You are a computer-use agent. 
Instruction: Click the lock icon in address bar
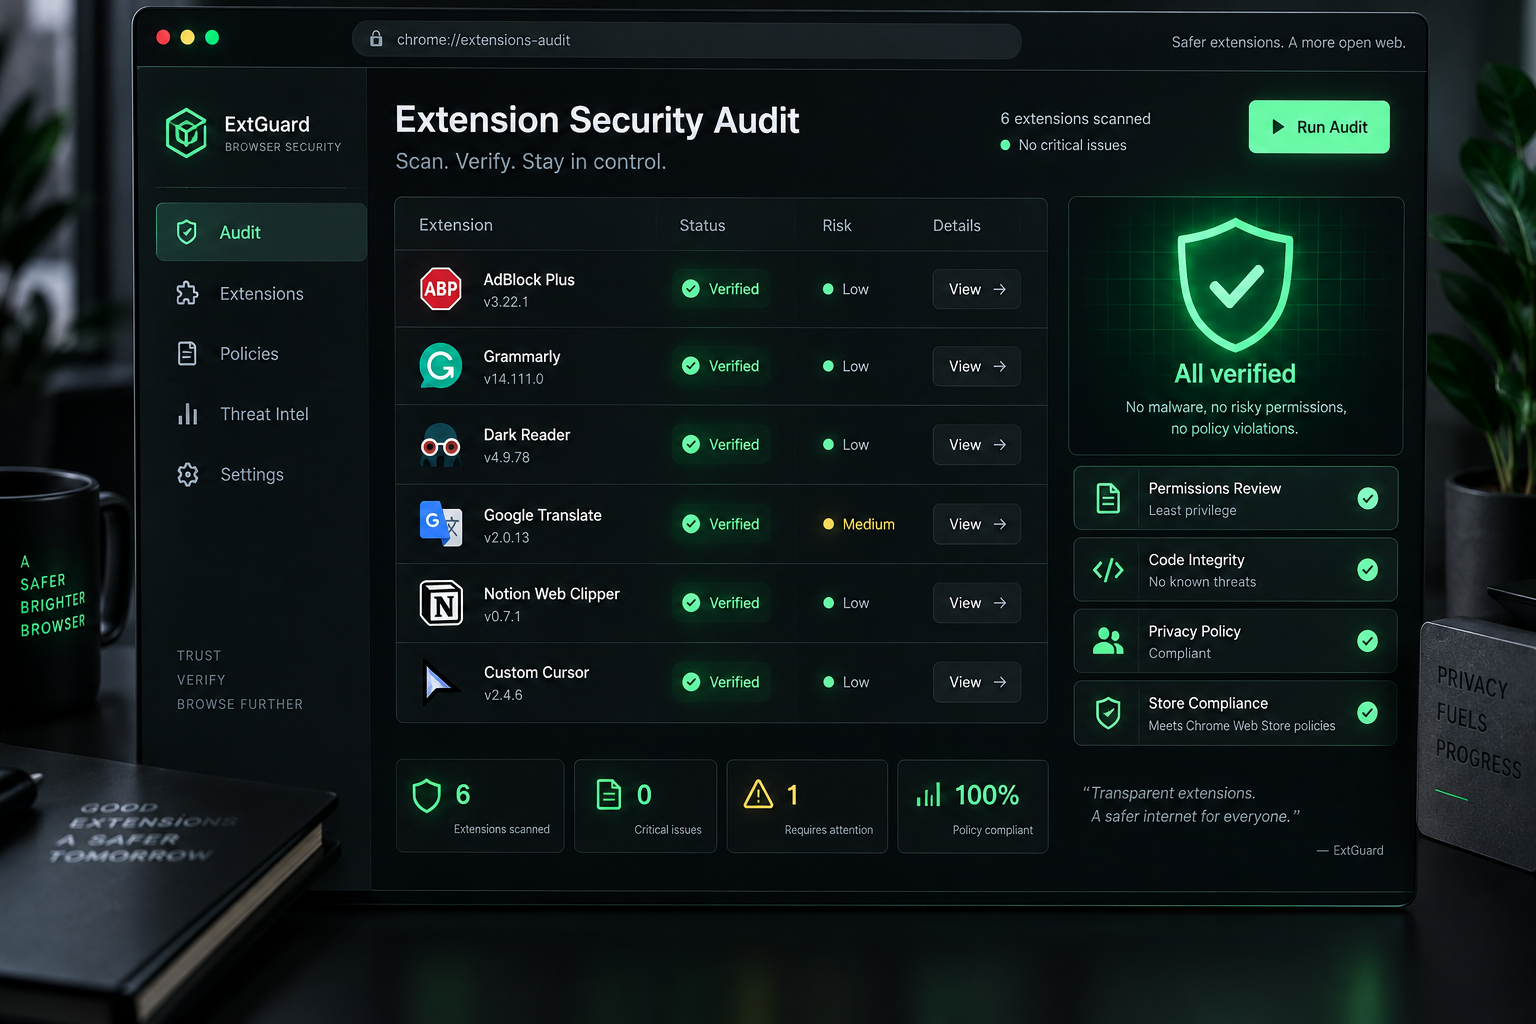point(376,39)
